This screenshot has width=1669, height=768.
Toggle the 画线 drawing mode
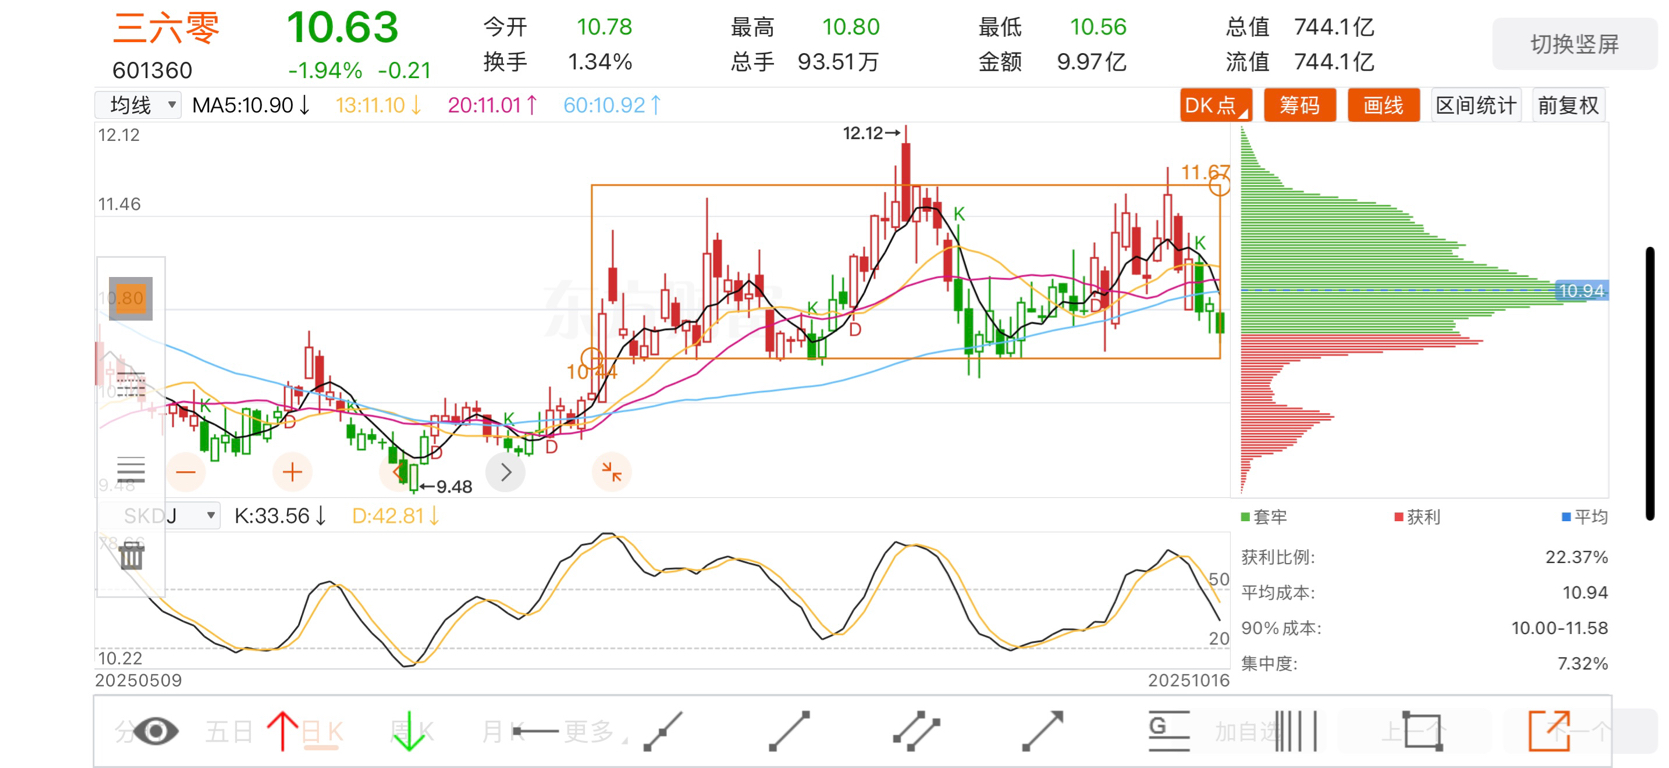coord(1383,105)
